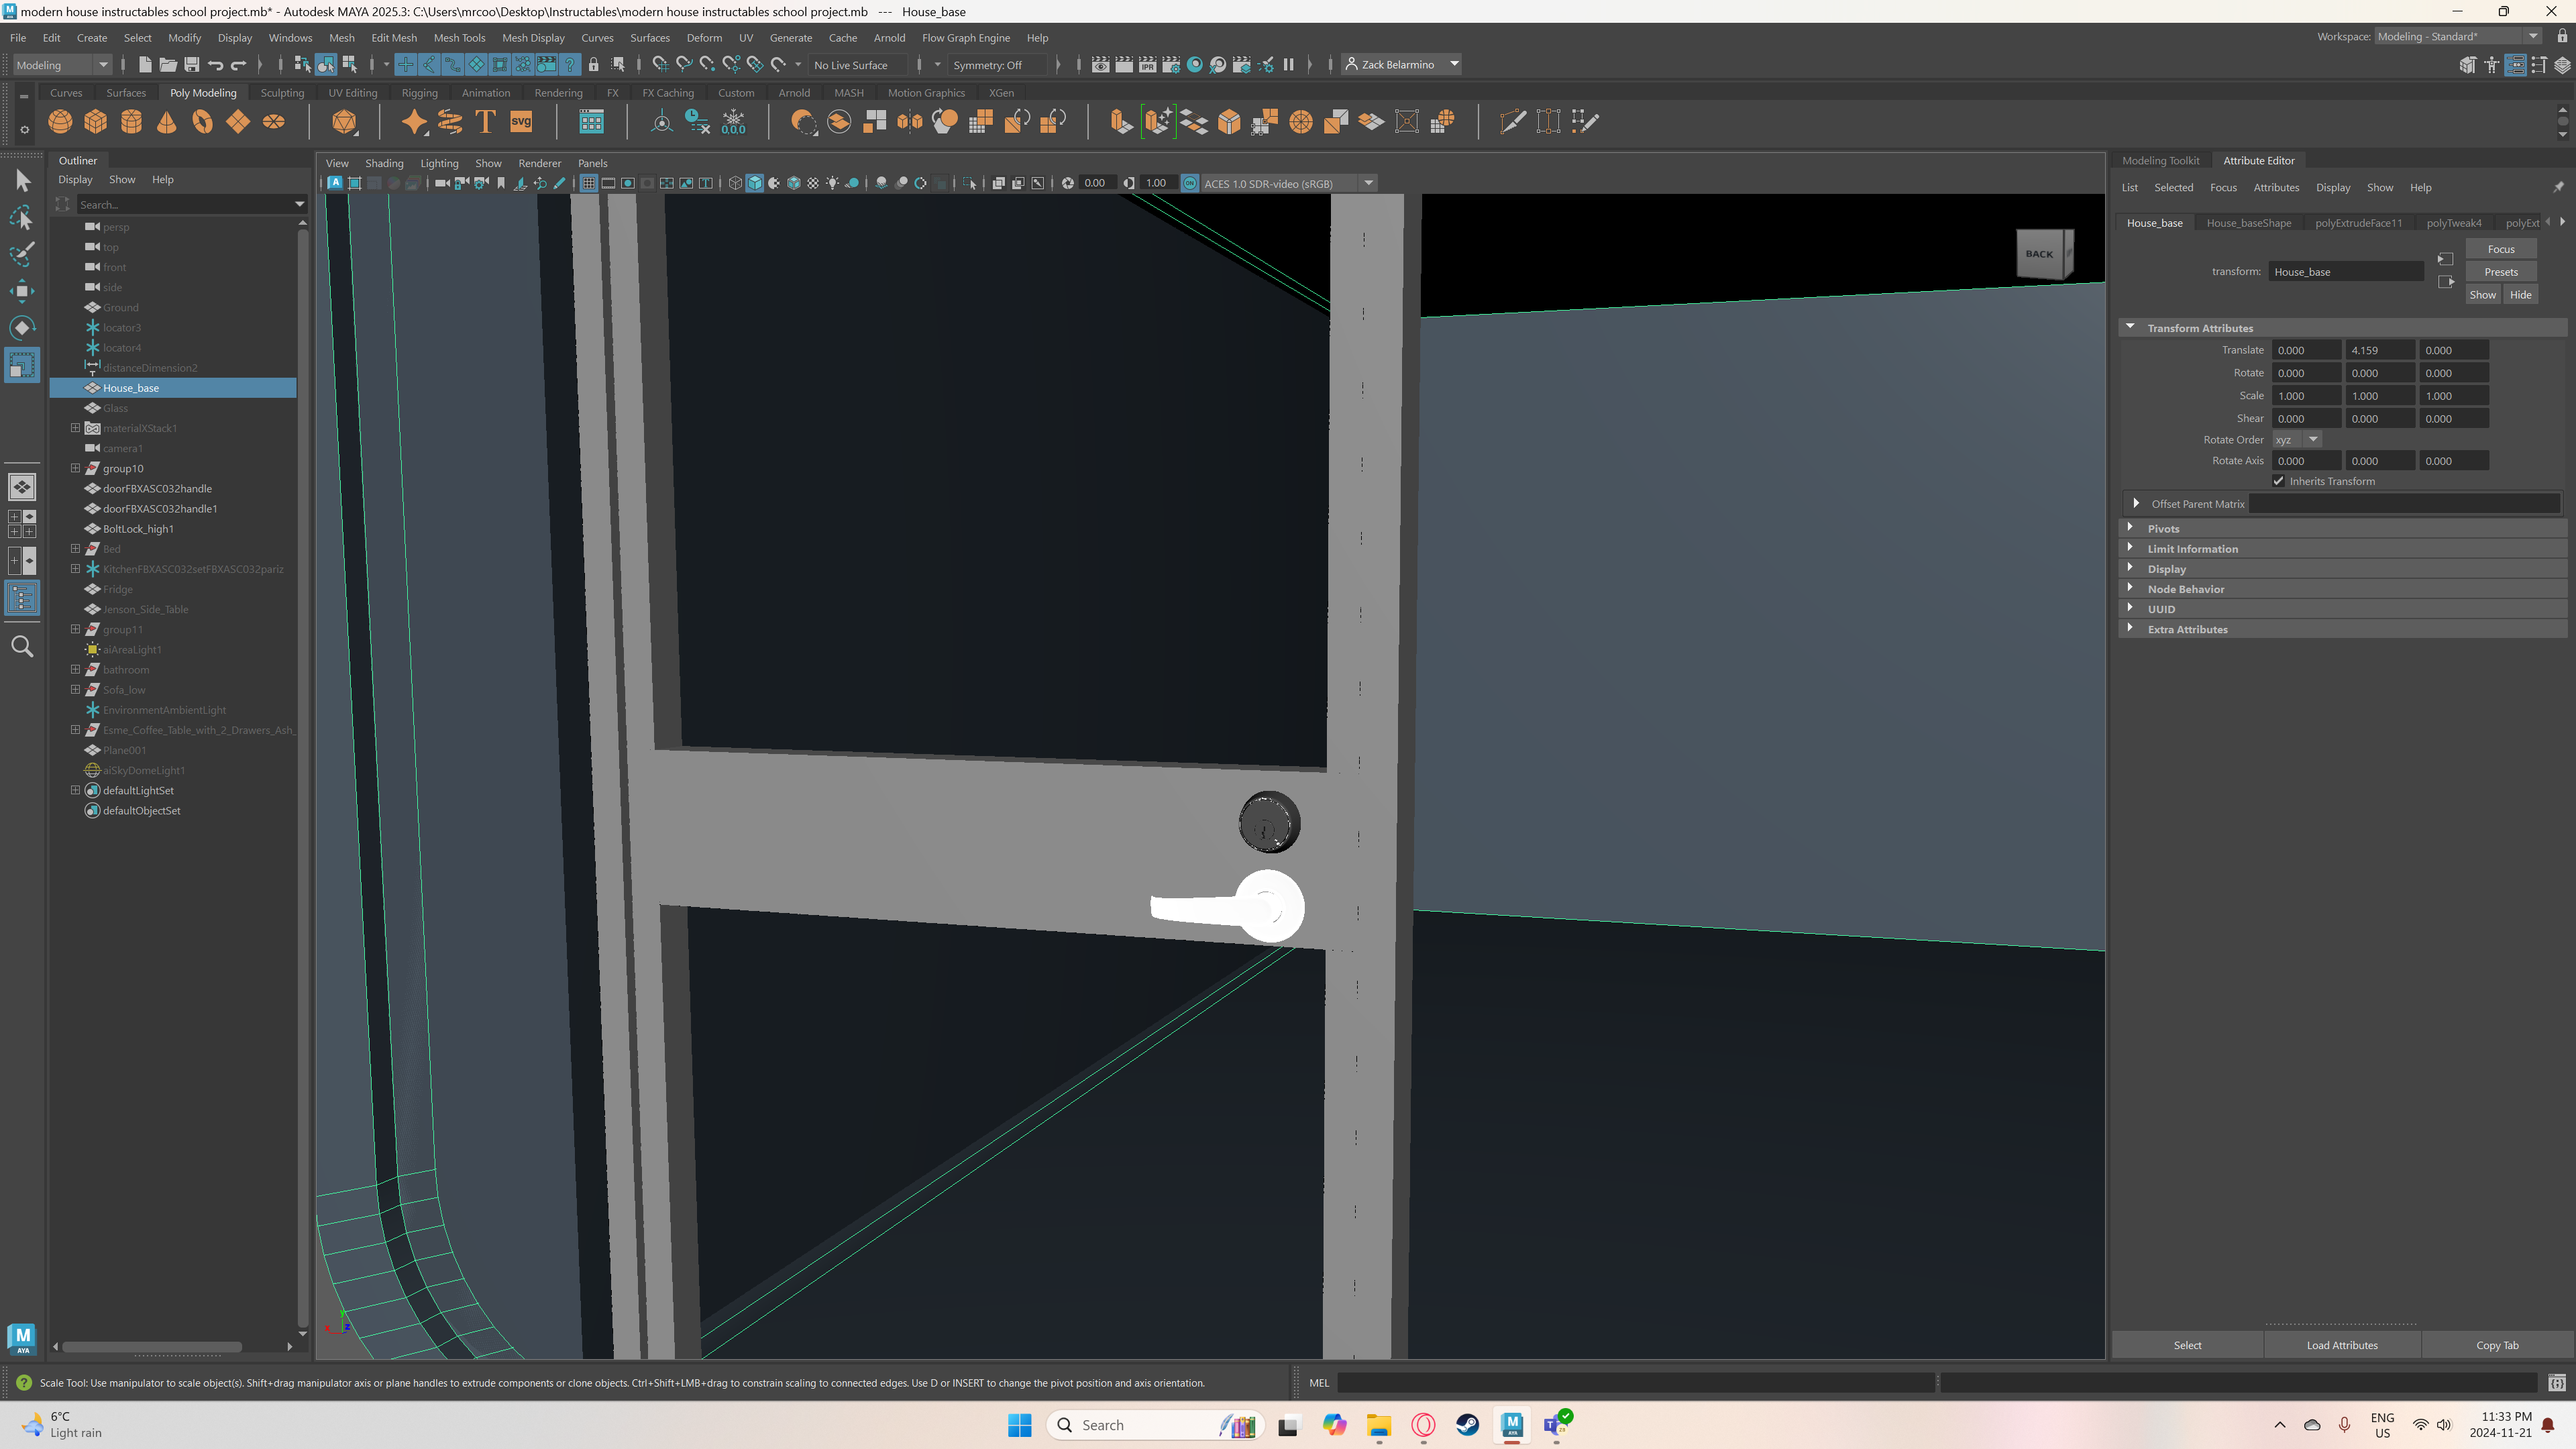
Task: Click the magnifier search icon in sidebar
Action: coord(22,647)
